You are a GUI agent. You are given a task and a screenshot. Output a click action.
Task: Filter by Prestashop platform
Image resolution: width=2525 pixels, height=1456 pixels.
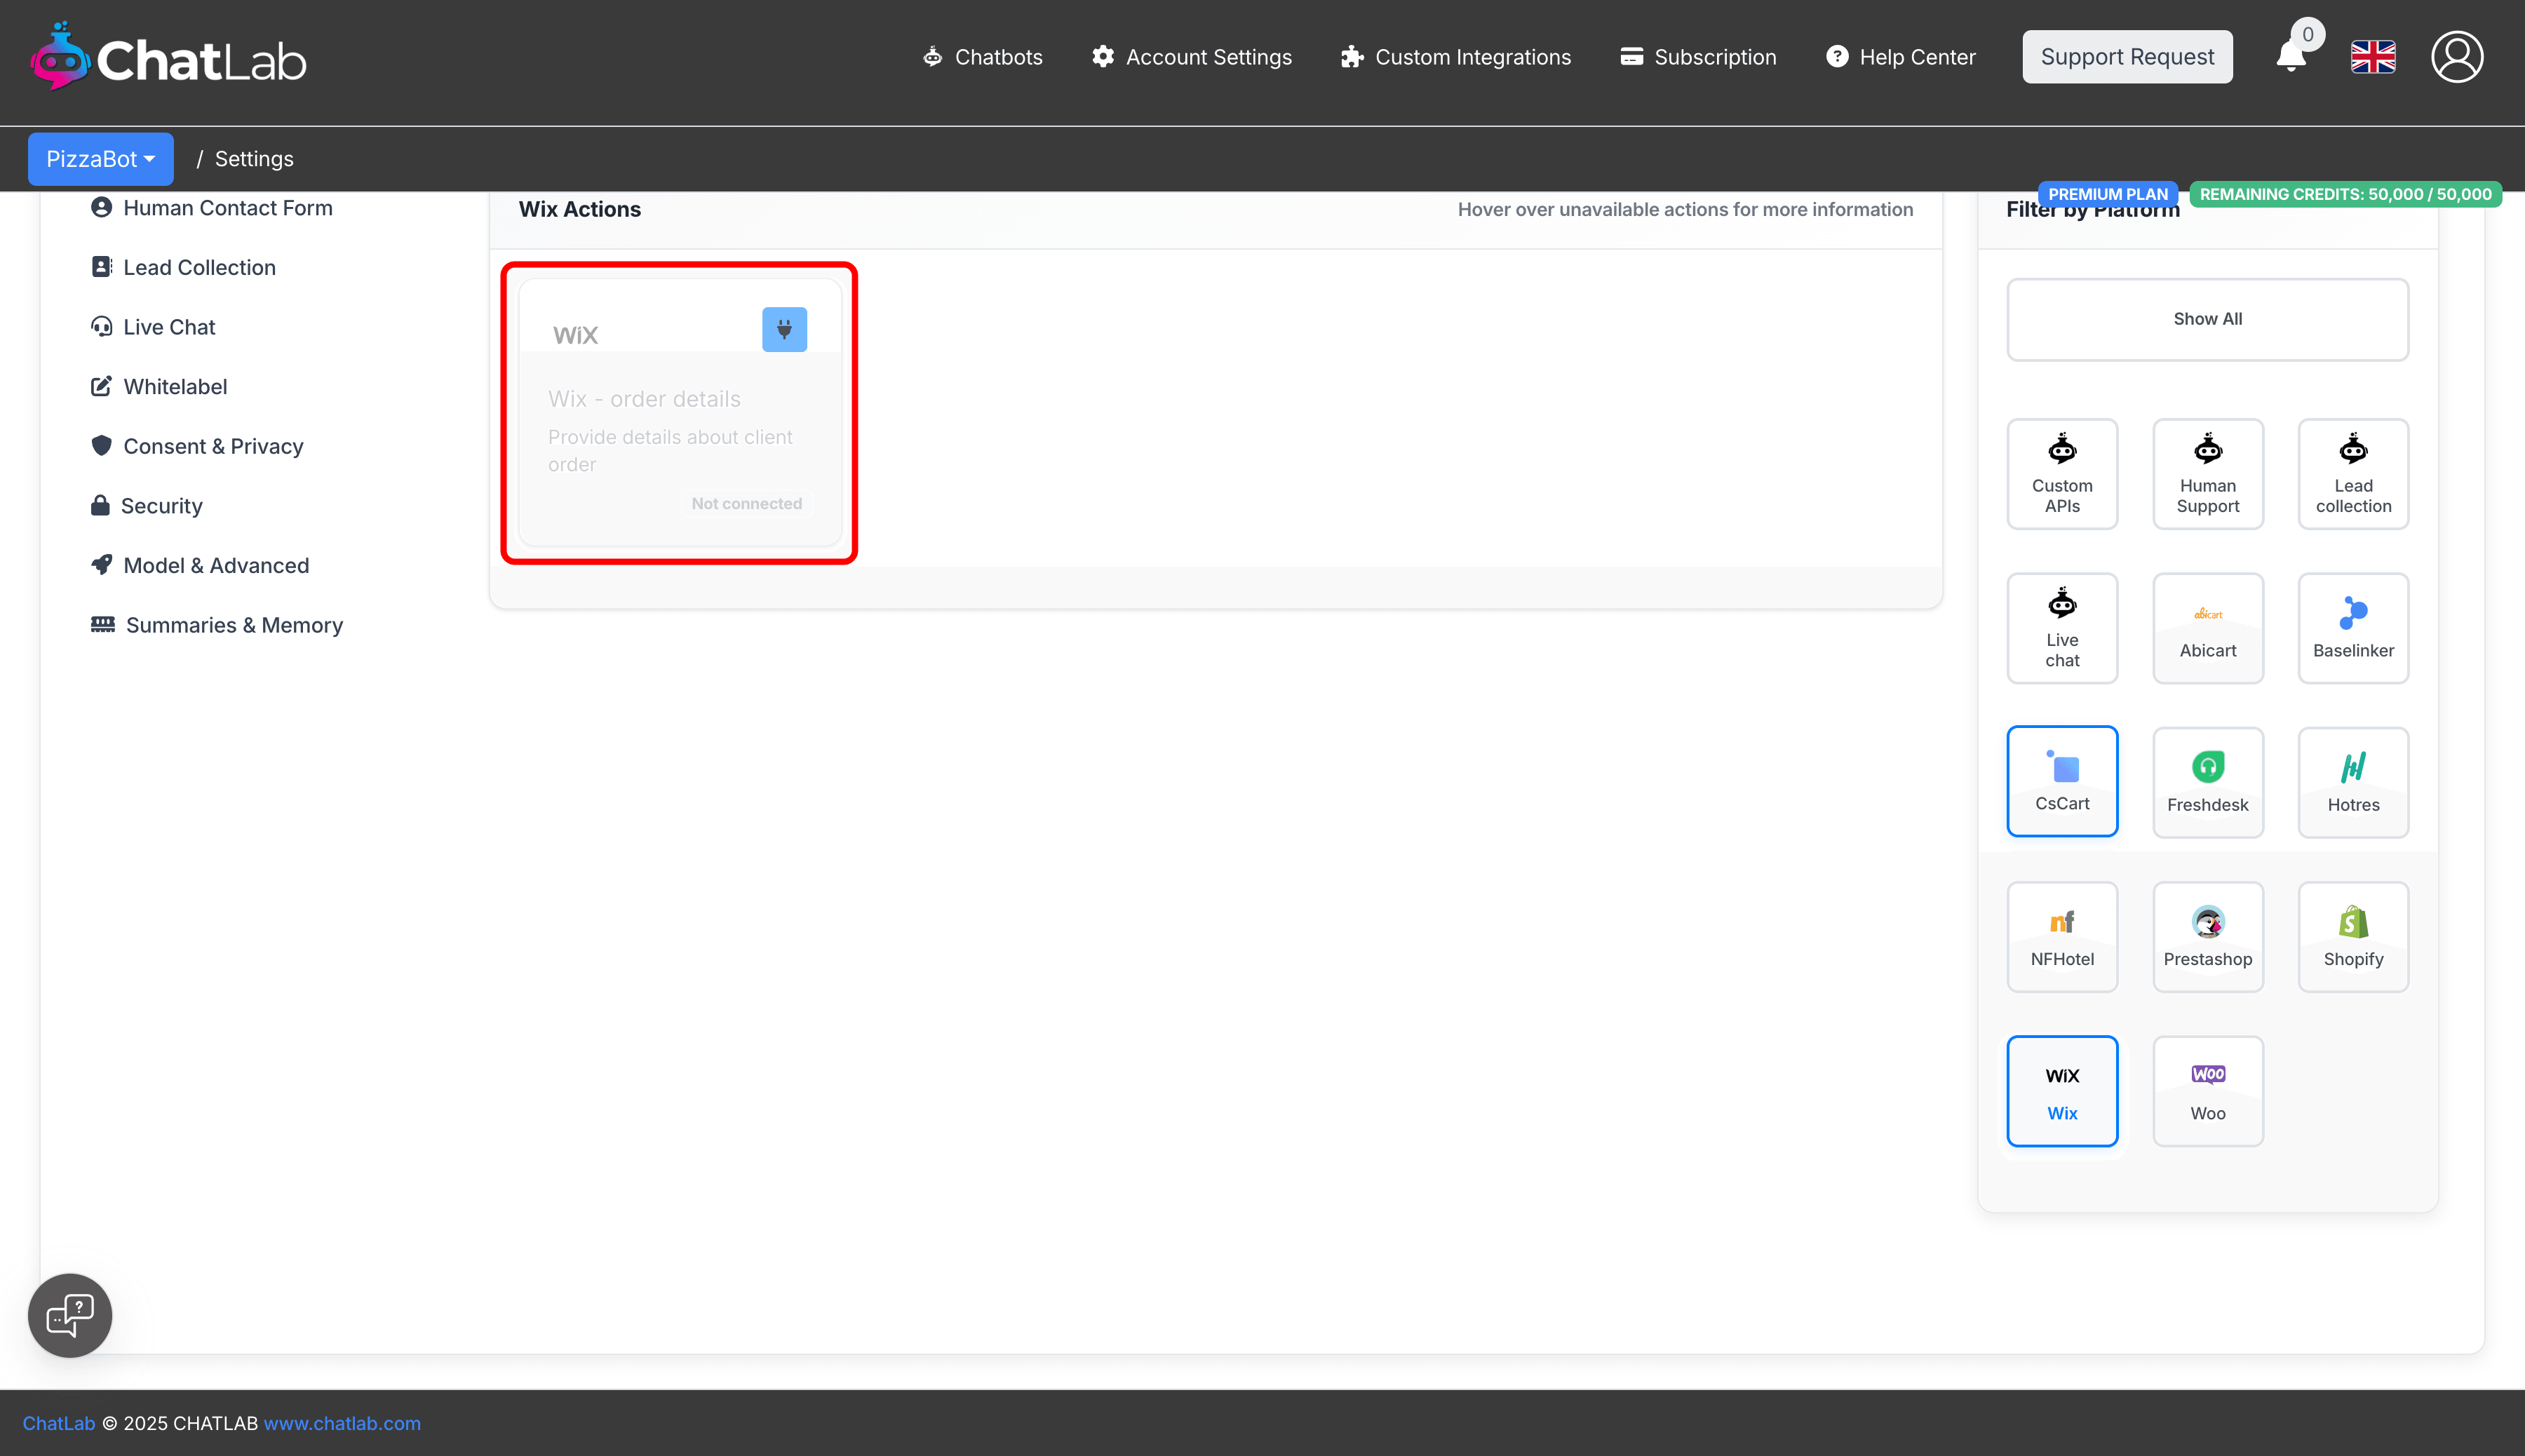click(2207, 936)
